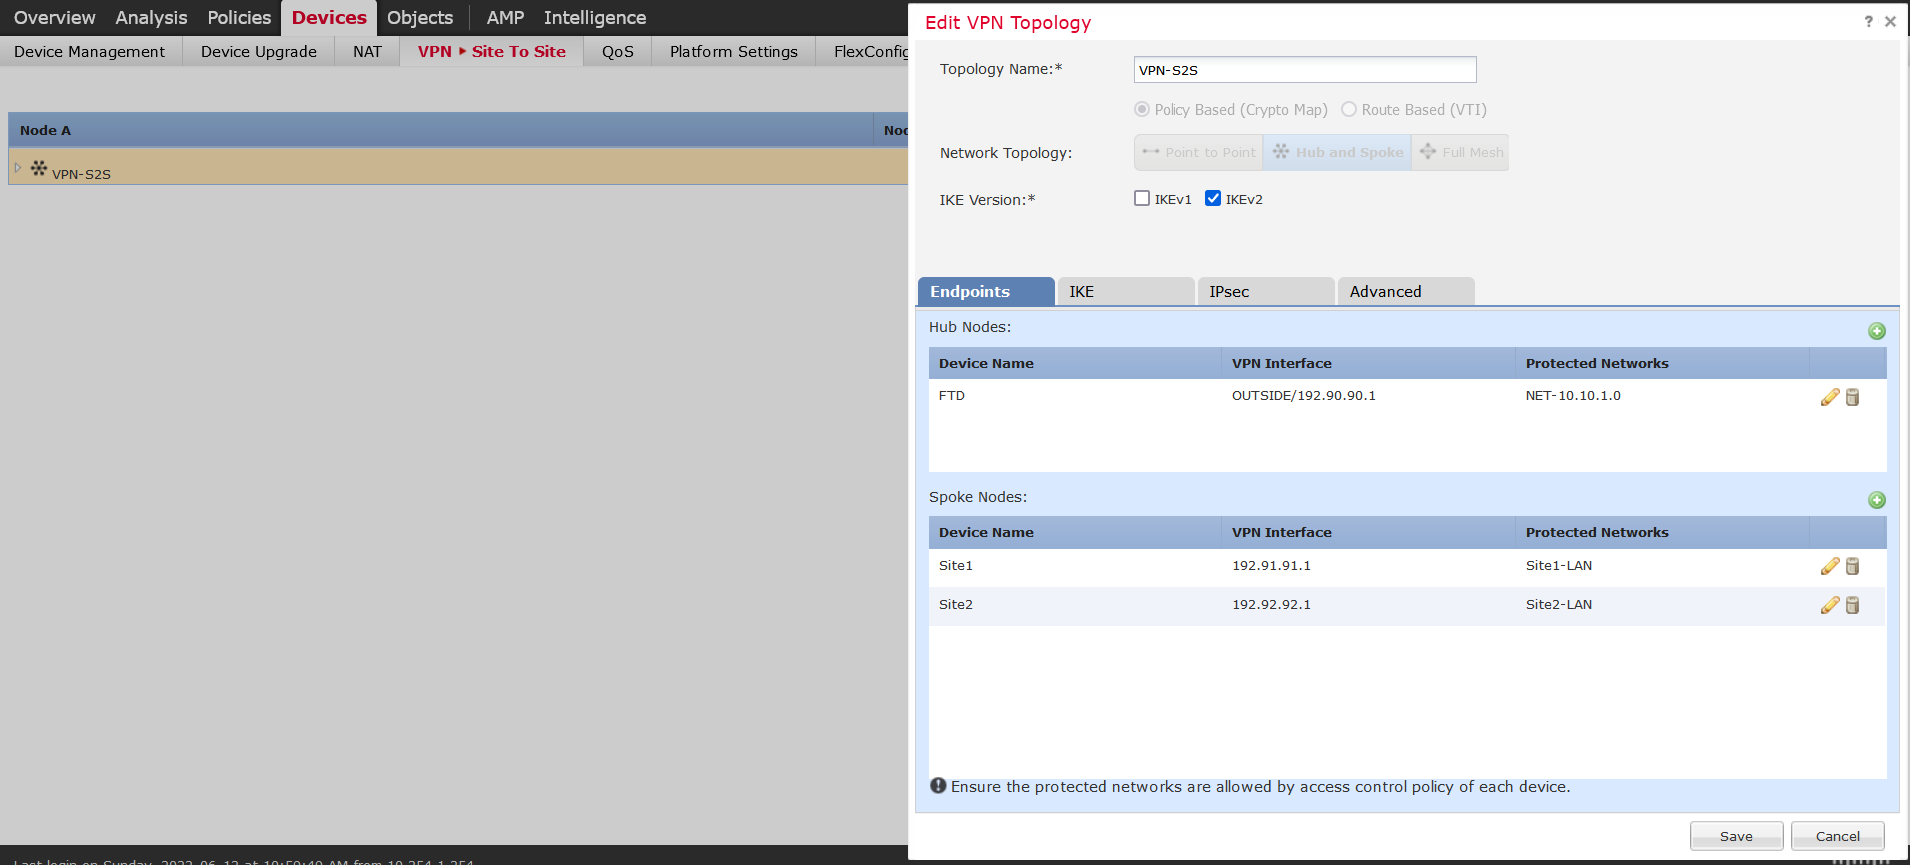The width and height of the screenshot is (1910, 865).
Task: Switch to the IKE tab
Action: pyautogui.click(x=1126, y=291)
